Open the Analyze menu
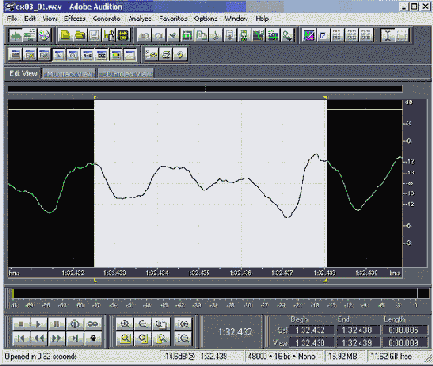Image resolution: width=433 pixels, height=366 pixels. tap(140, 19)
